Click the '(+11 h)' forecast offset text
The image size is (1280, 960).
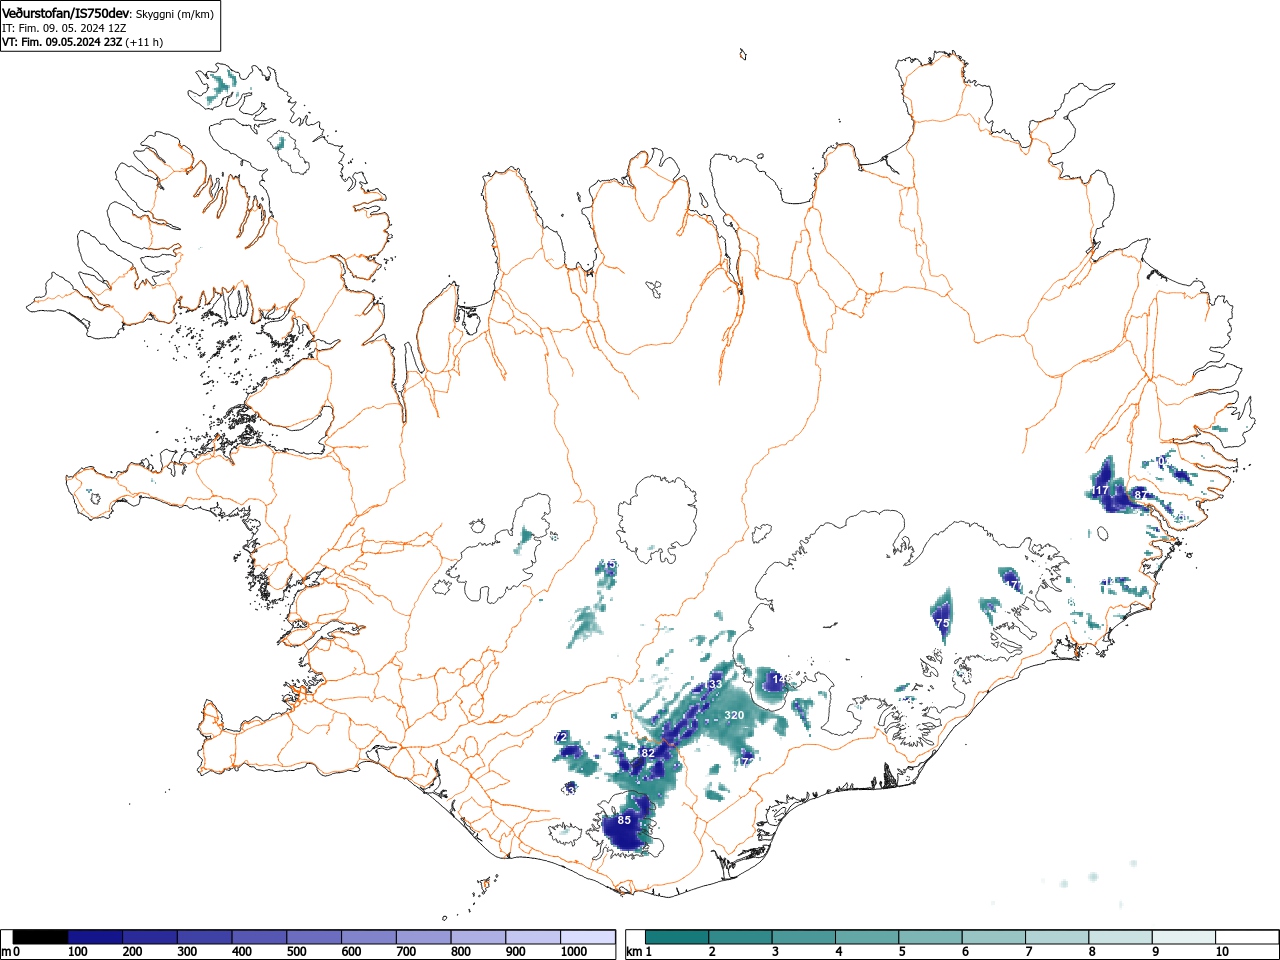point(144,42)
